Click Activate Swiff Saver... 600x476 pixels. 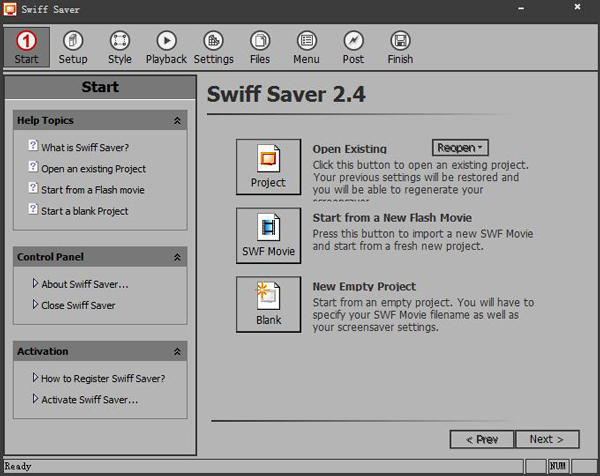click(x=90, y=399)
